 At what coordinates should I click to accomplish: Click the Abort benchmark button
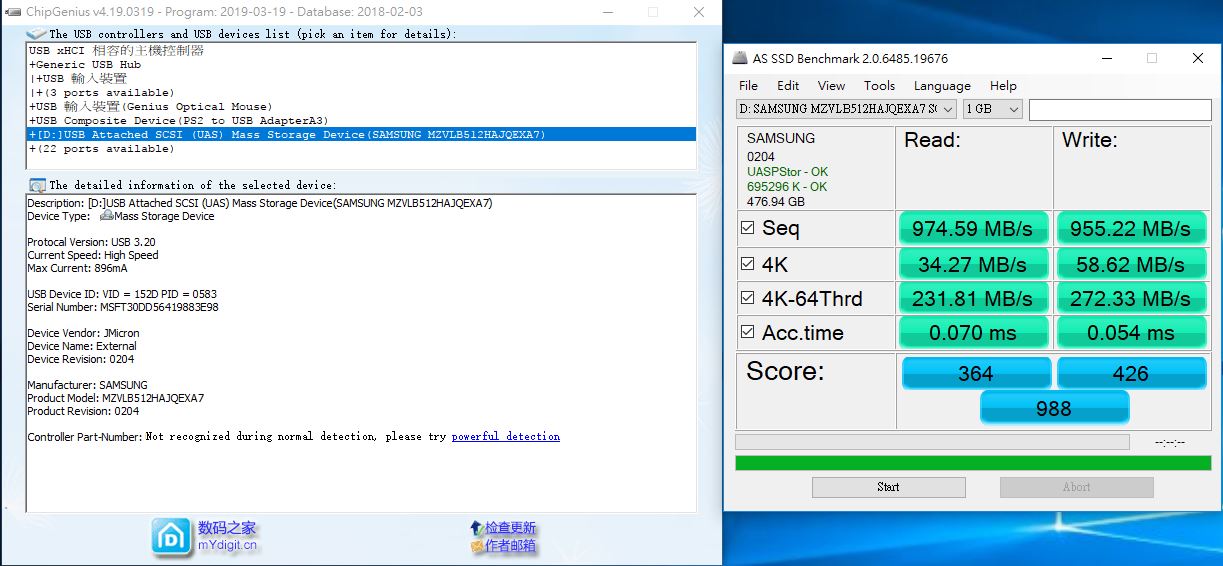[1076, 487]
